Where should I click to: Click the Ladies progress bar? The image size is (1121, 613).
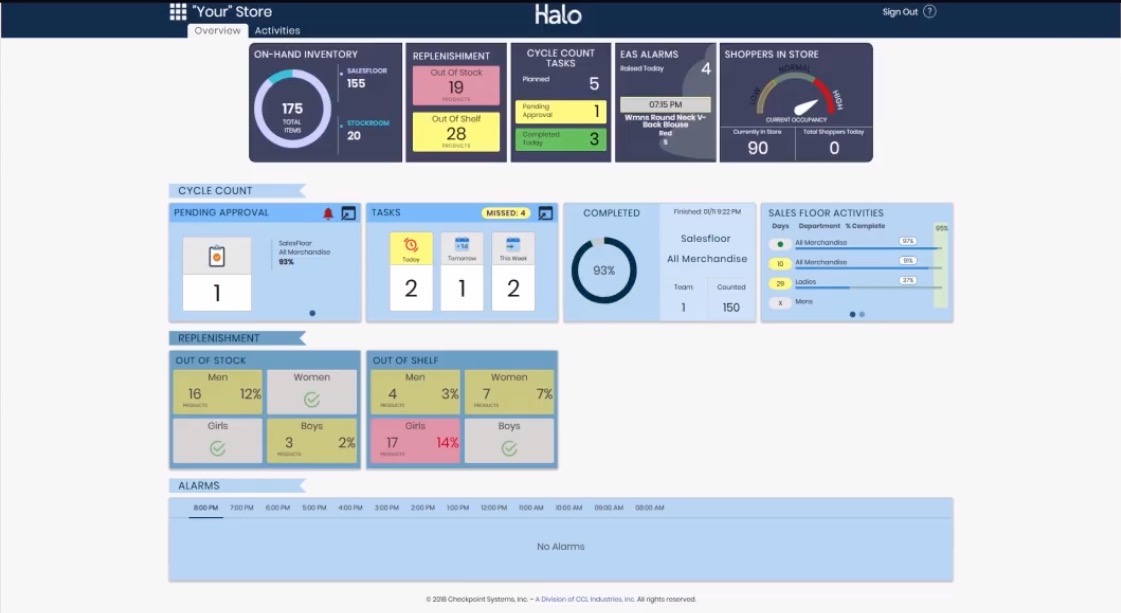(868, 288)
